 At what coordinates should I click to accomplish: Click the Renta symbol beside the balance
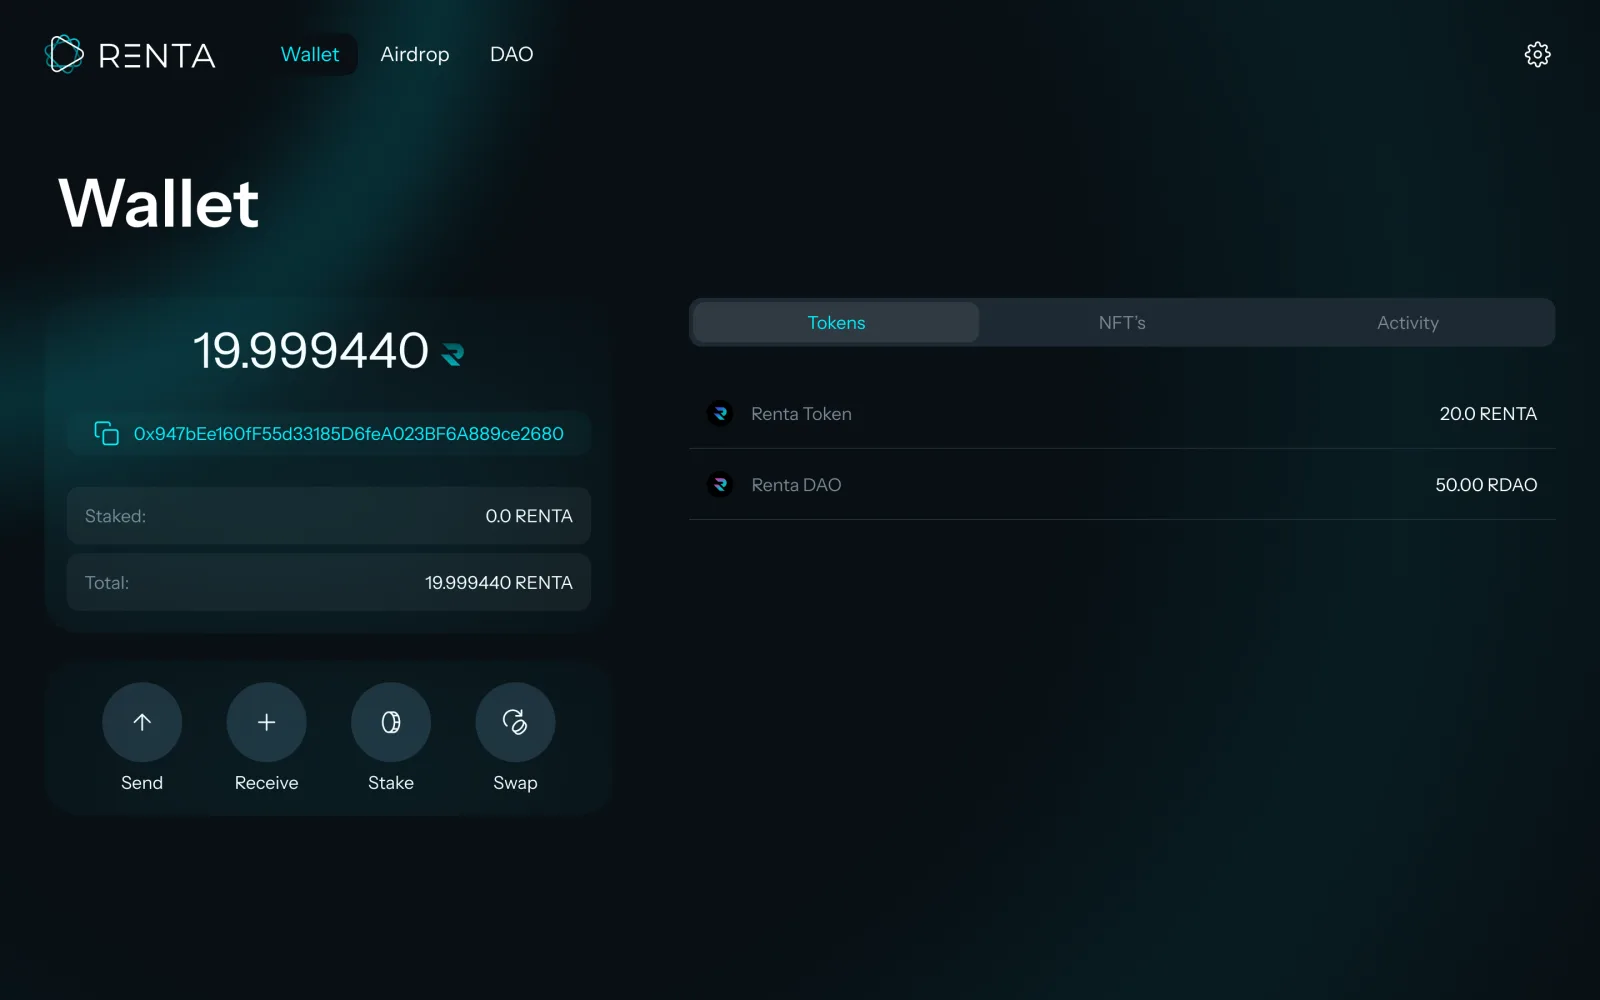click(452, 354)
